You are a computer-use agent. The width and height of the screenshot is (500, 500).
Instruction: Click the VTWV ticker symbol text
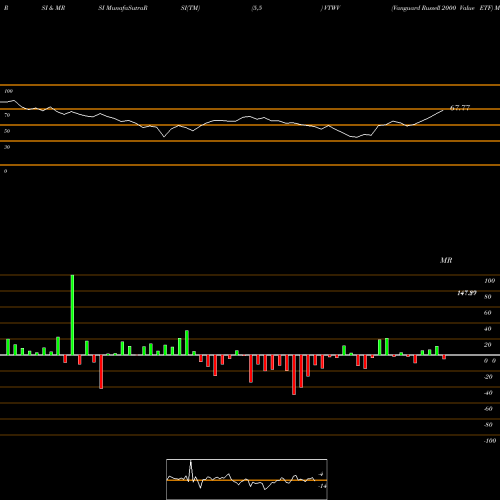click(x=331, y=8)
